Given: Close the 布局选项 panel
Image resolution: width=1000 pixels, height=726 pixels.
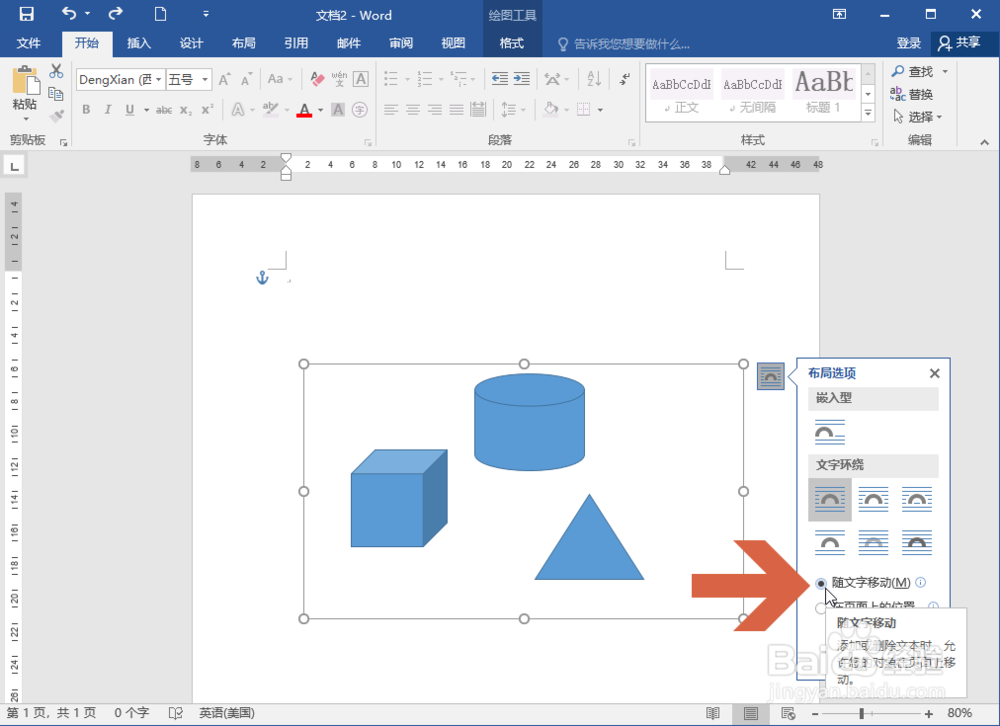Looking at the screenshot, I should 934,373.
